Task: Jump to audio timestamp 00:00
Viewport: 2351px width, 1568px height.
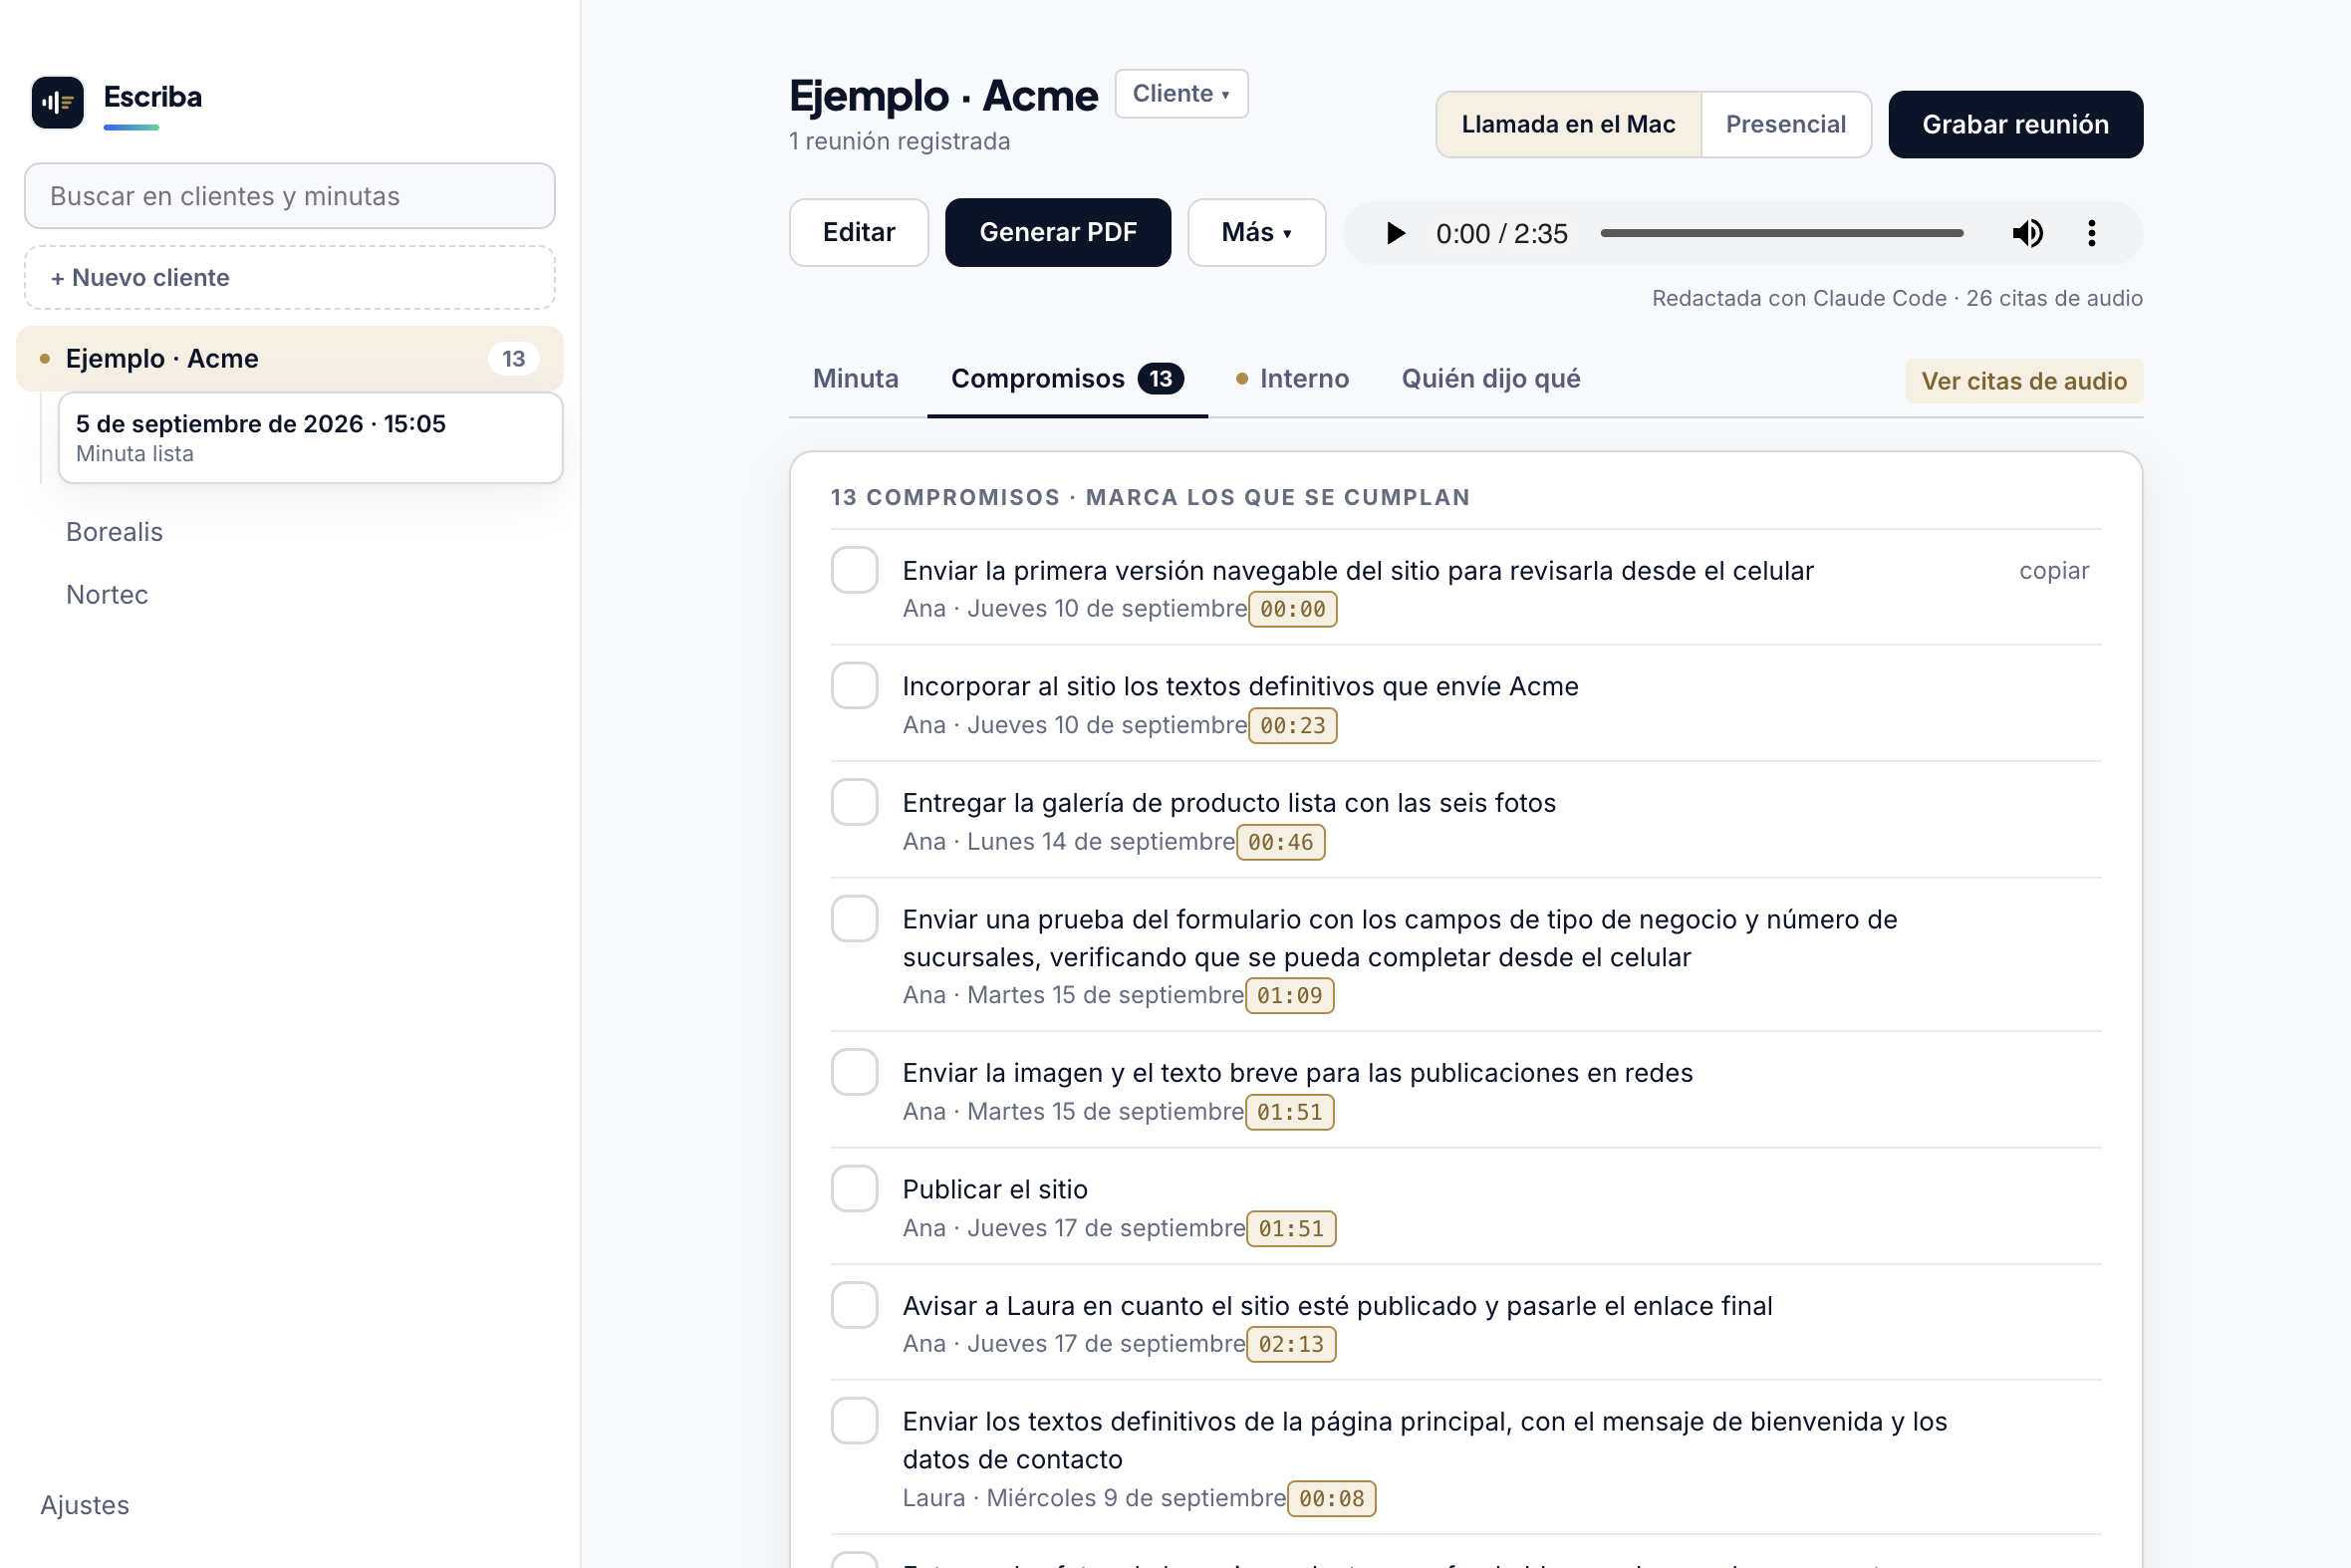Action: [x=1292, y=609]
